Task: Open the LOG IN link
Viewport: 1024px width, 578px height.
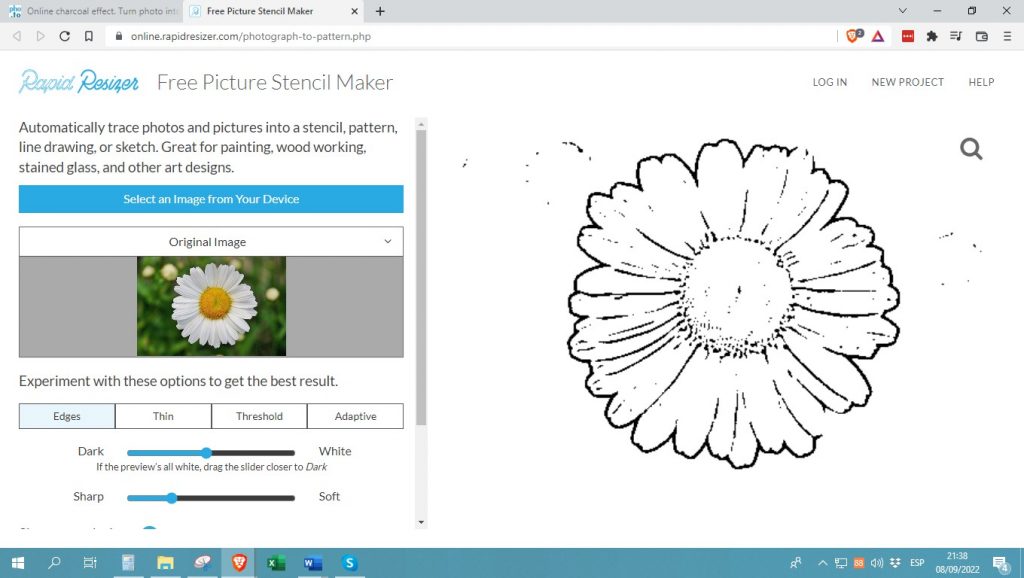Action: click(829, 82)
